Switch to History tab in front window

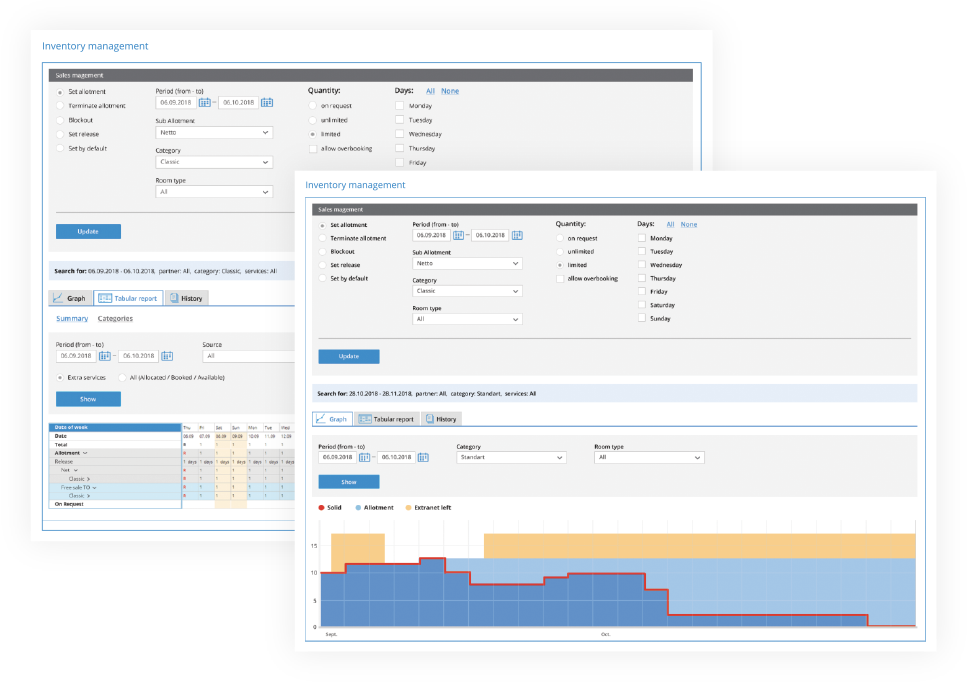tap(441, 419)
